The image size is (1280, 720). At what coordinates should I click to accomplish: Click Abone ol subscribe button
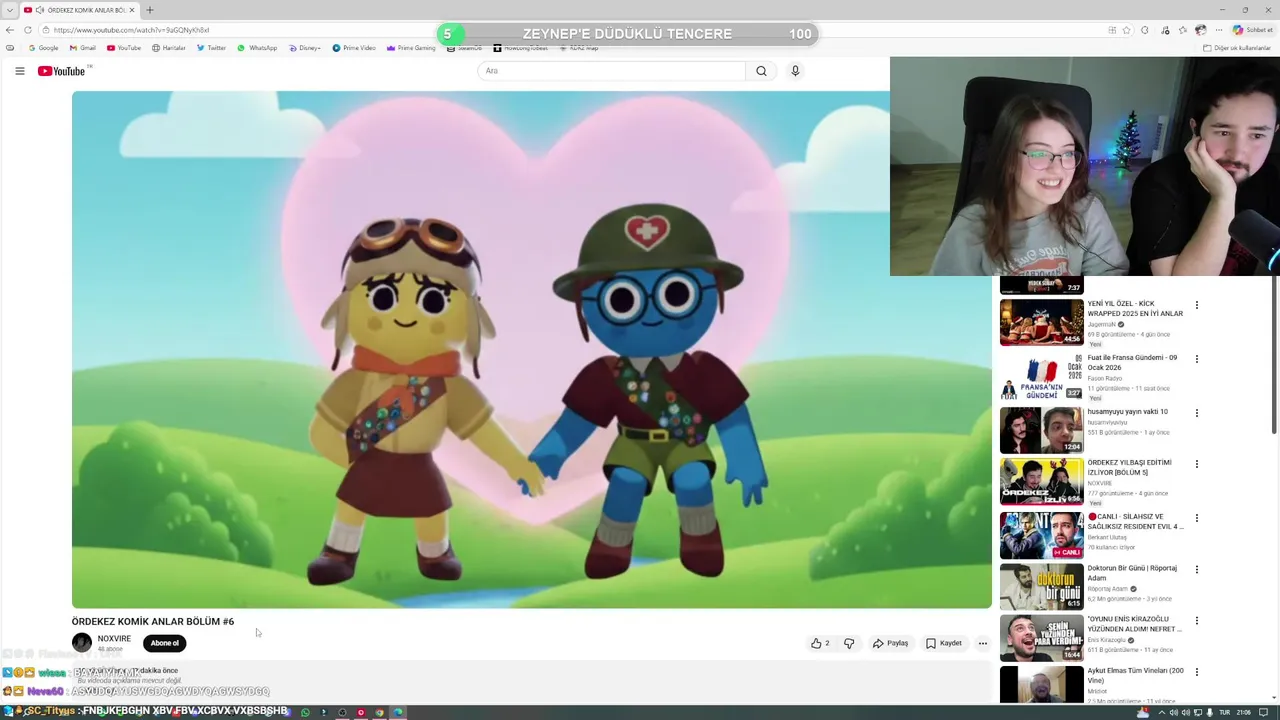[x=165, y=643]
